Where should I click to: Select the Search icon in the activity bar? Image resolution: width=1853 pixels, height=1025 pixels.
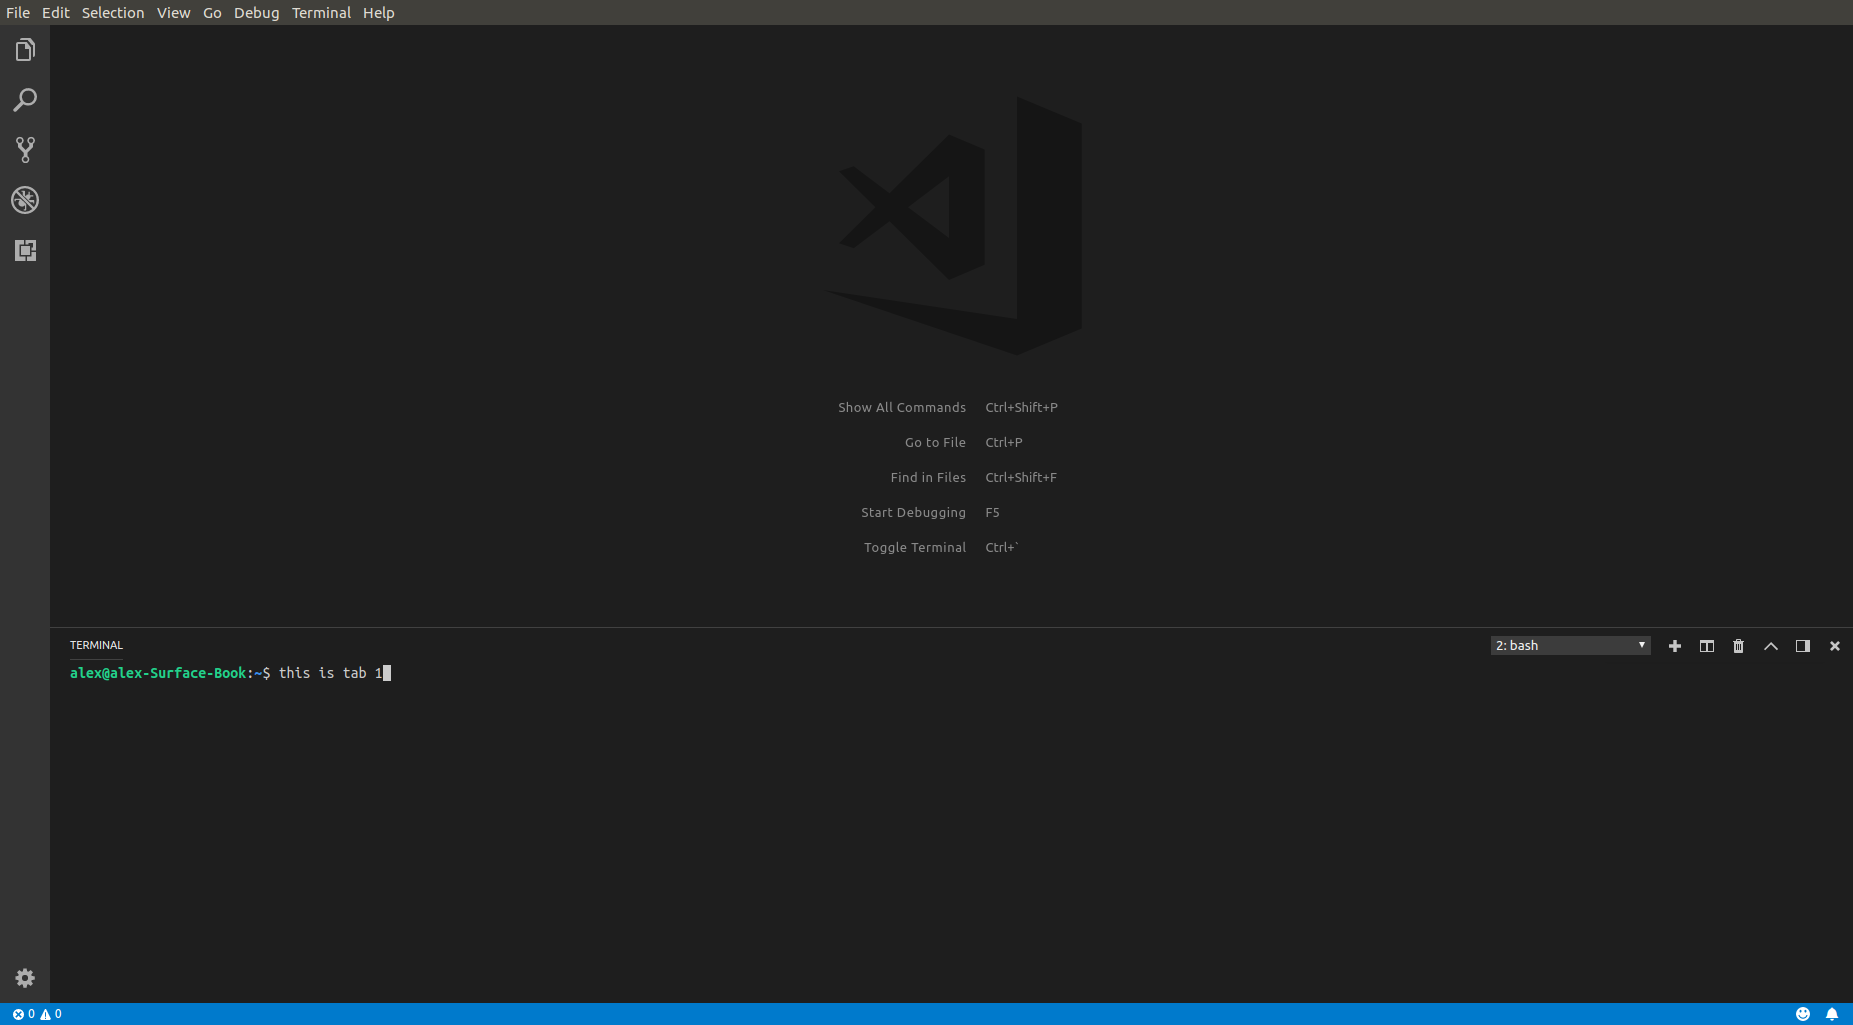pos(25,99)
